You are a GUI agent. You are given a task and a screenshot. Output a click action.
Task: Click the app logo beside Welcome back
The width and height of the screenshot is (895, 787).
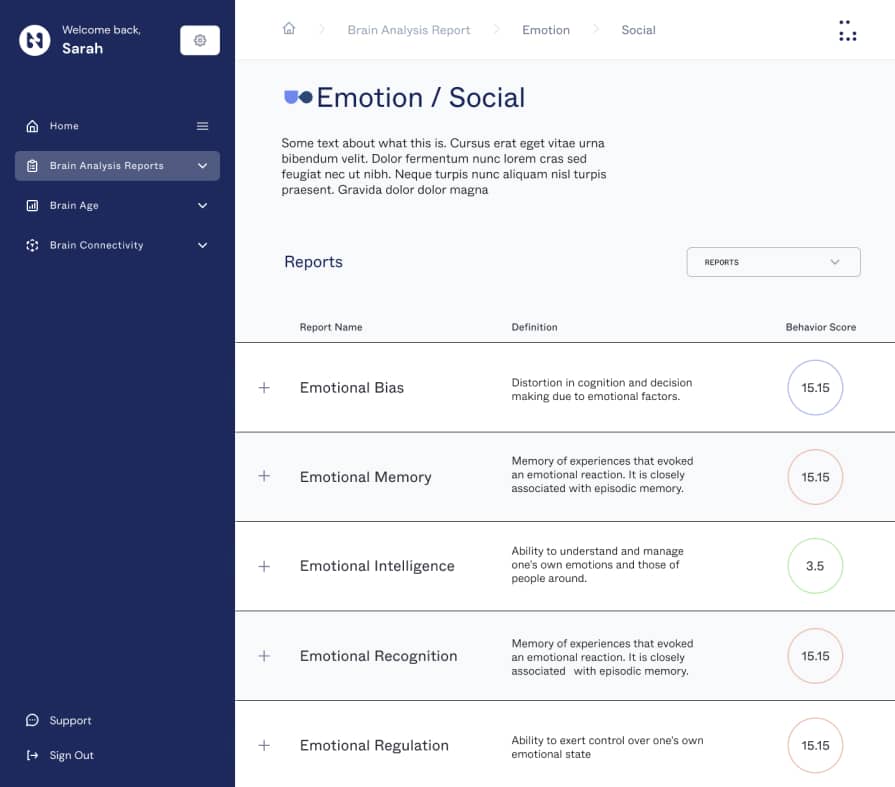click(x=35, y=40)
